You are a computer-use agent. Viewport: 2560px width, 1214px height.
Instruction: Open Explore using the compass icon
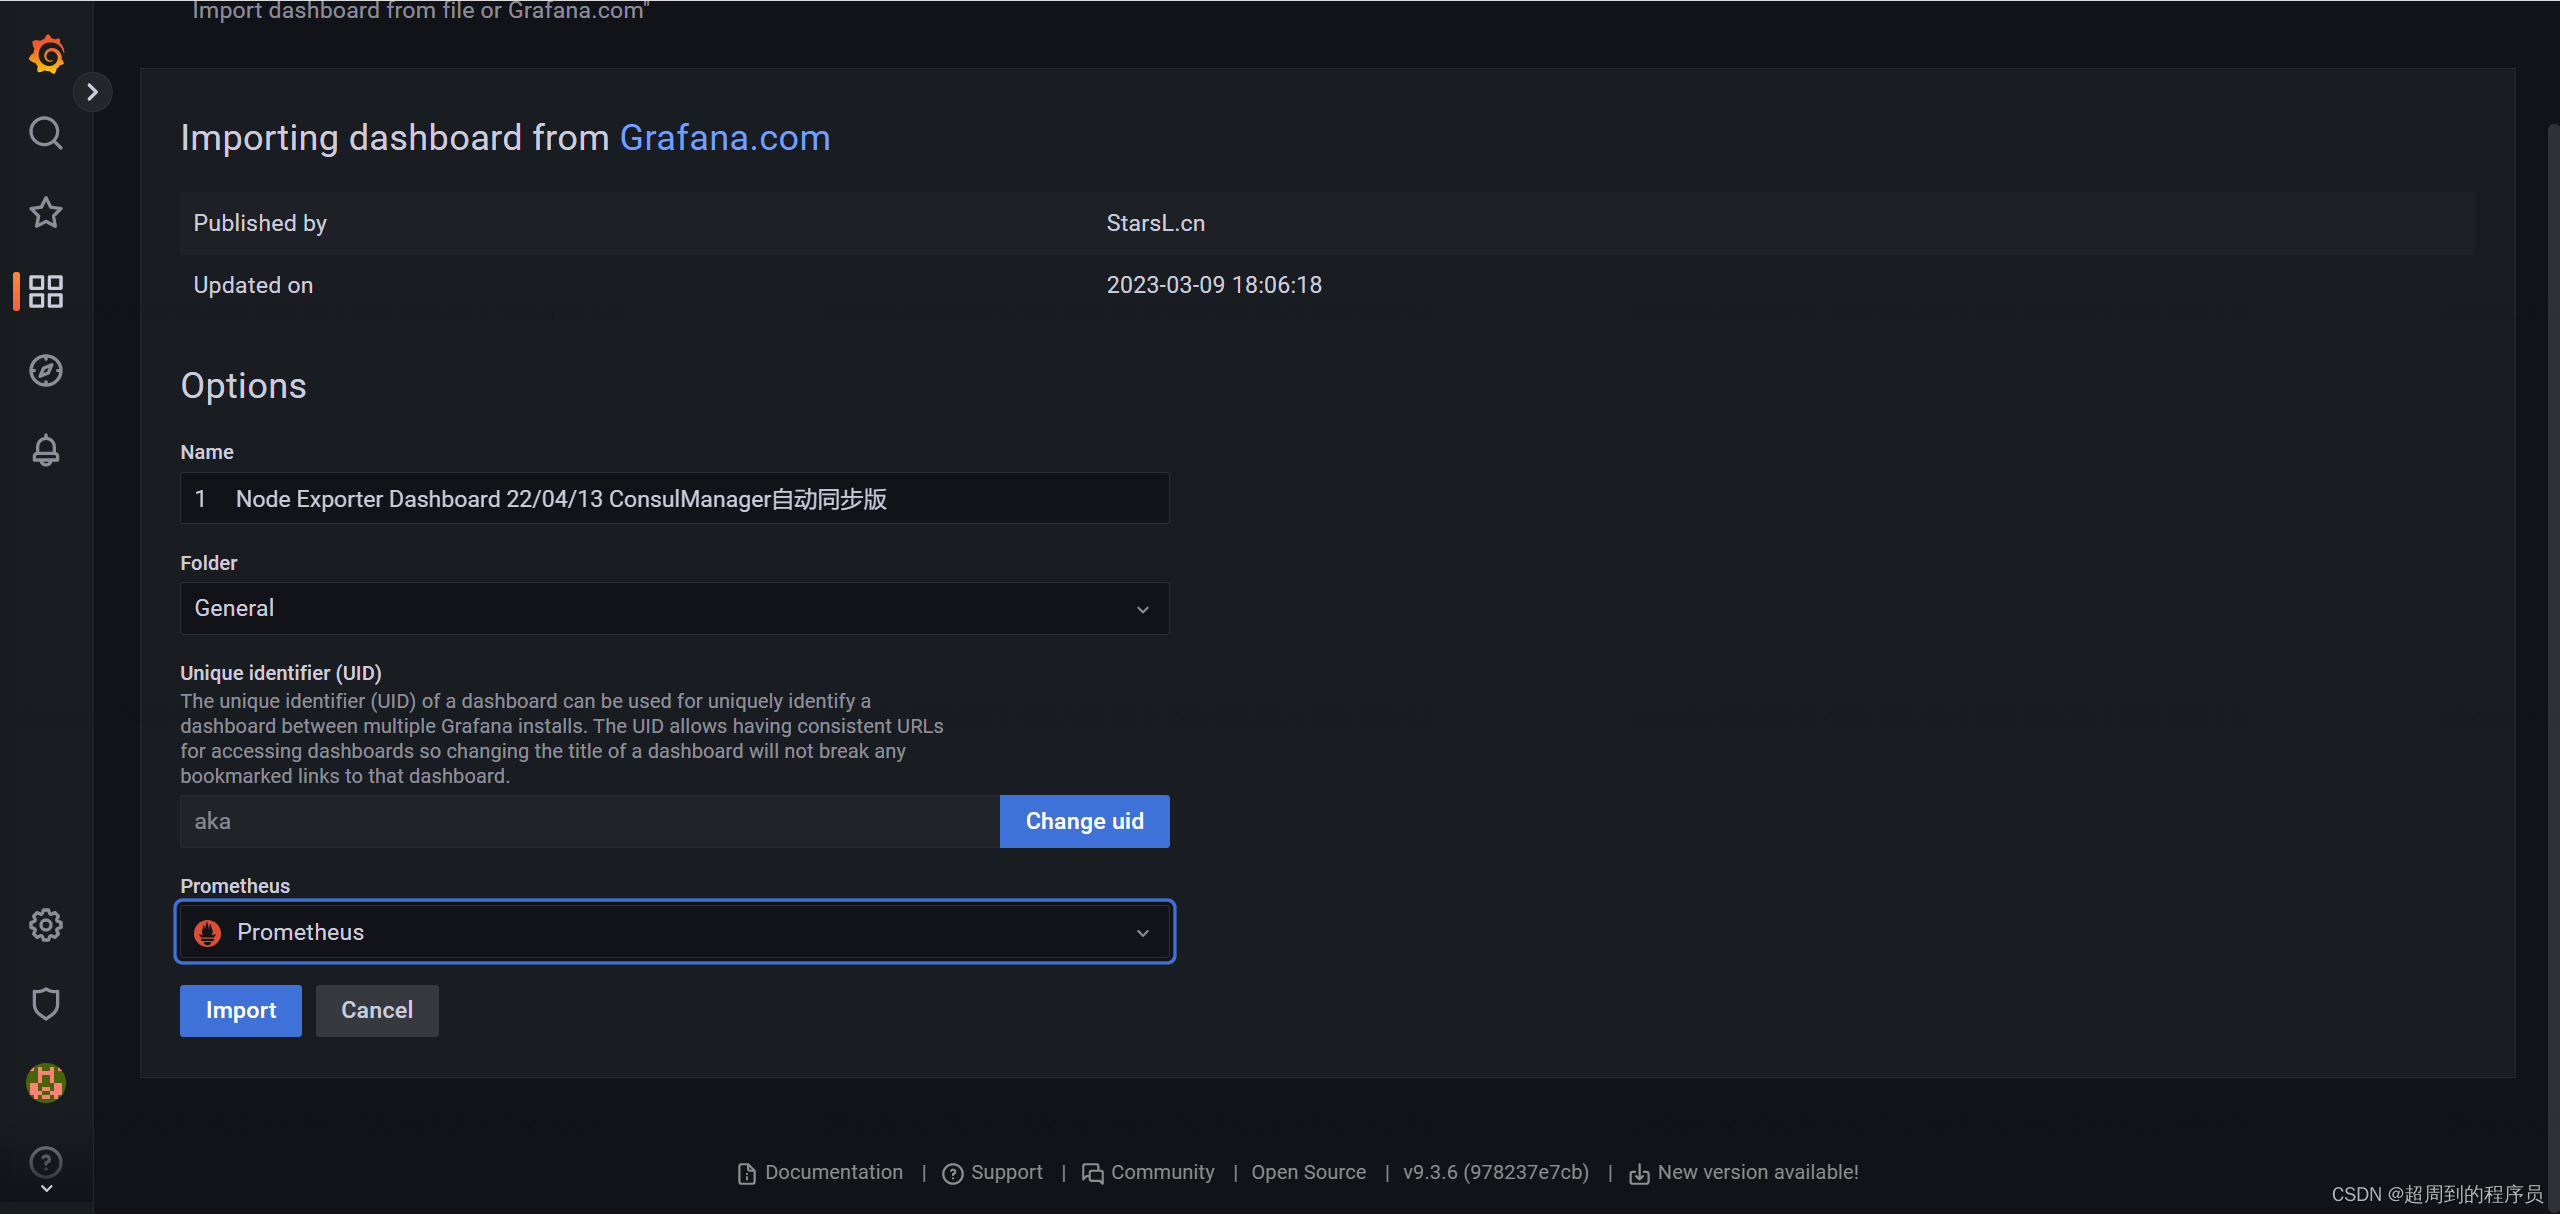tap(46, 370)
